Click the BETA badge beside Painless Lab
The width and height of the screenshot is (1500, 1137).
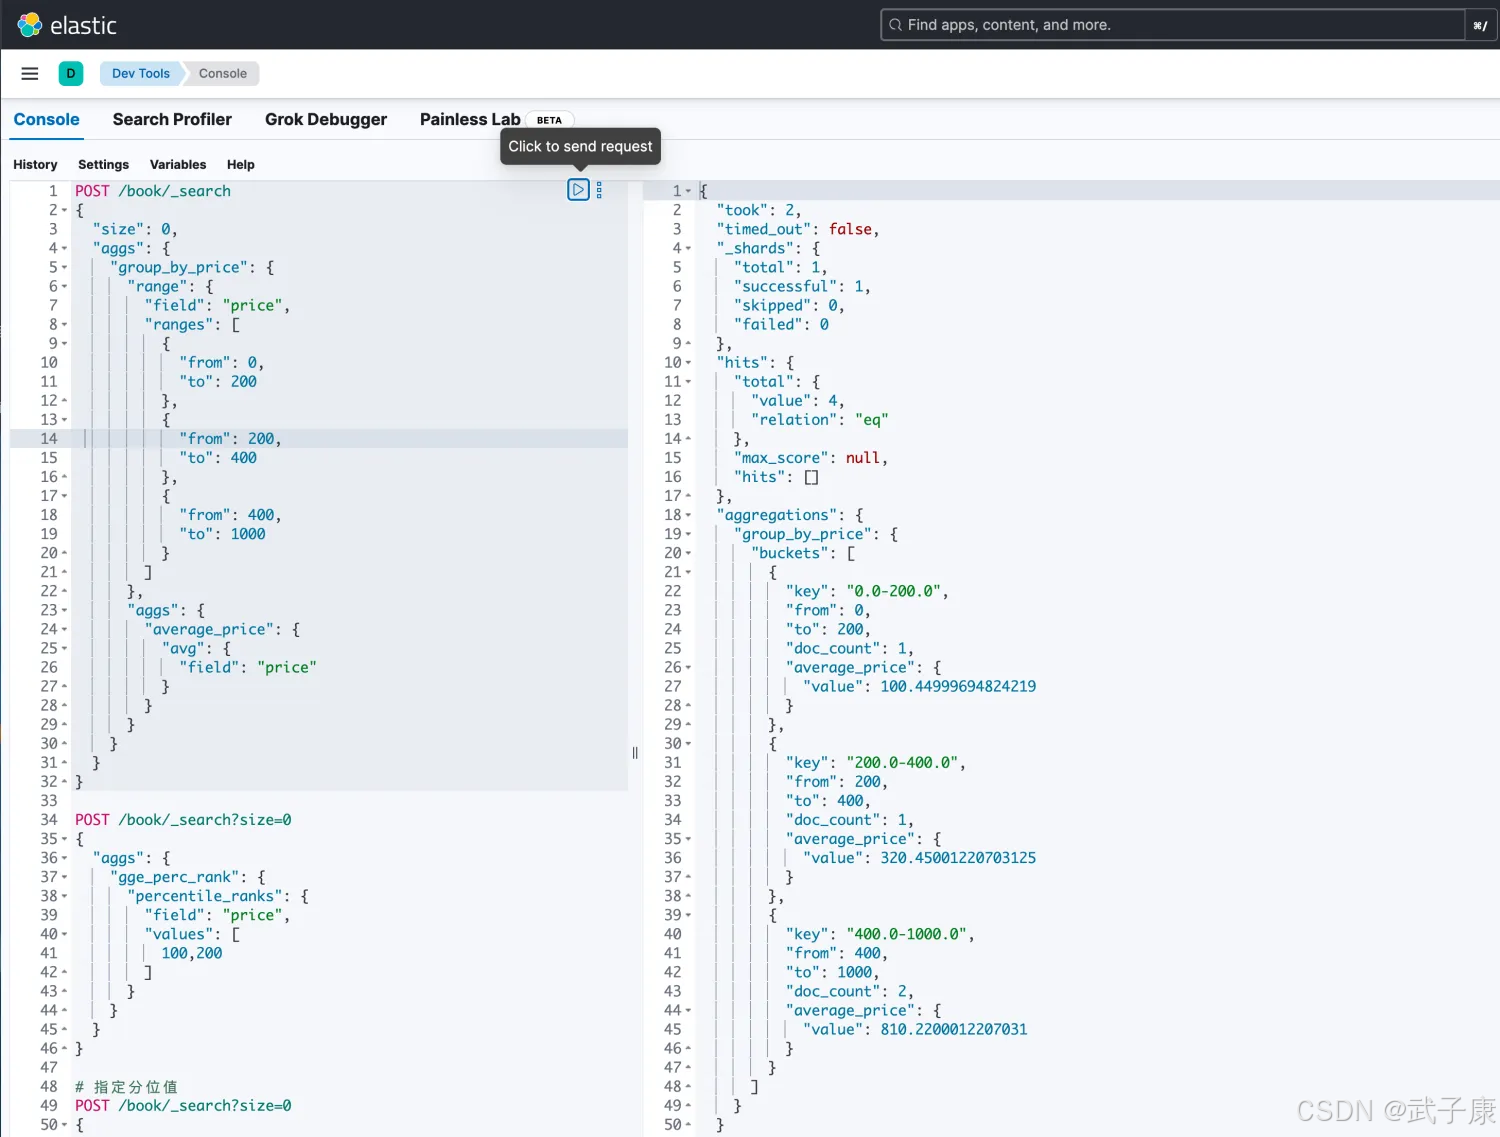pos(549,120)
